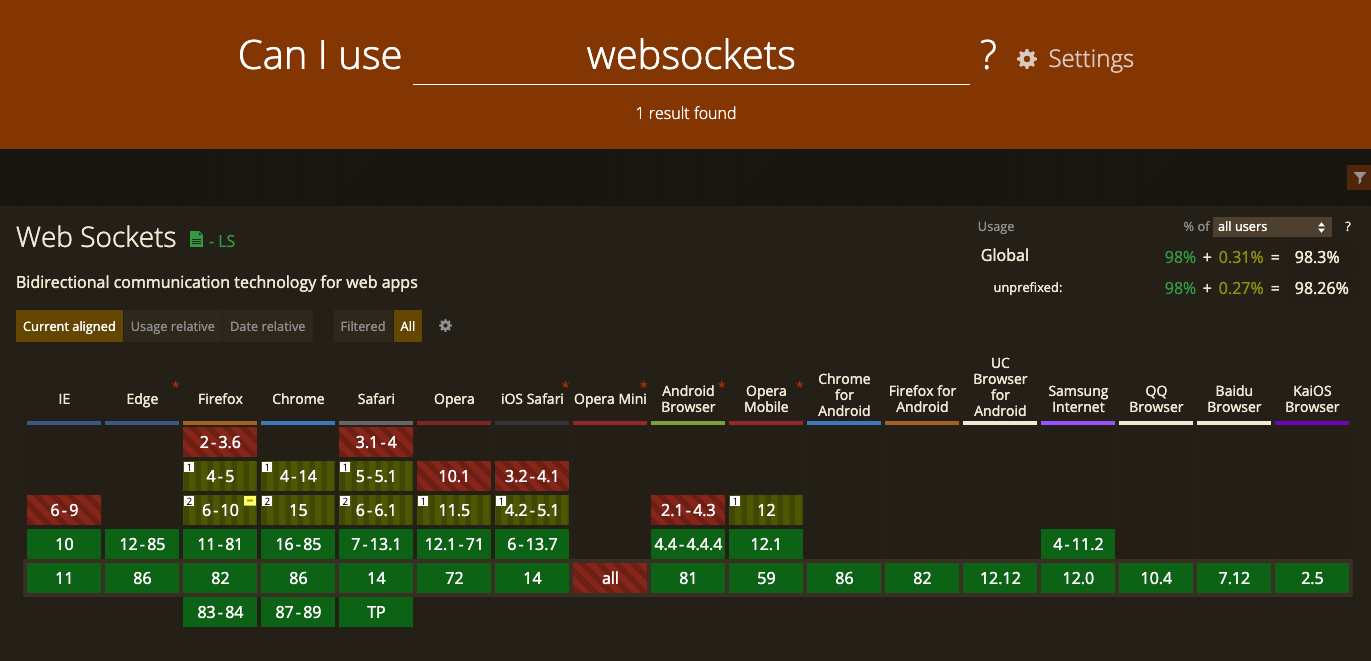
Task: Select the All browsers toggle
Action: (408, 326)
